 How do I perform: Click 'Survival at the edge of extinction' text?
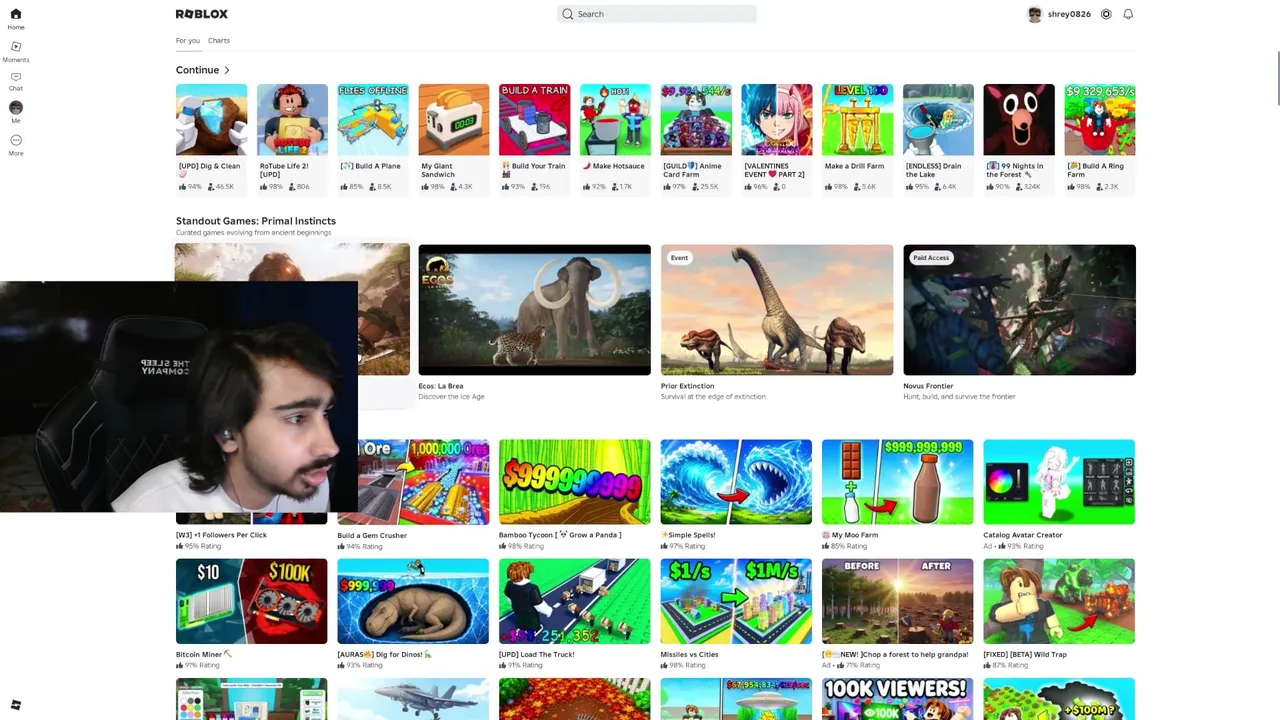click(x=713, y=397)
